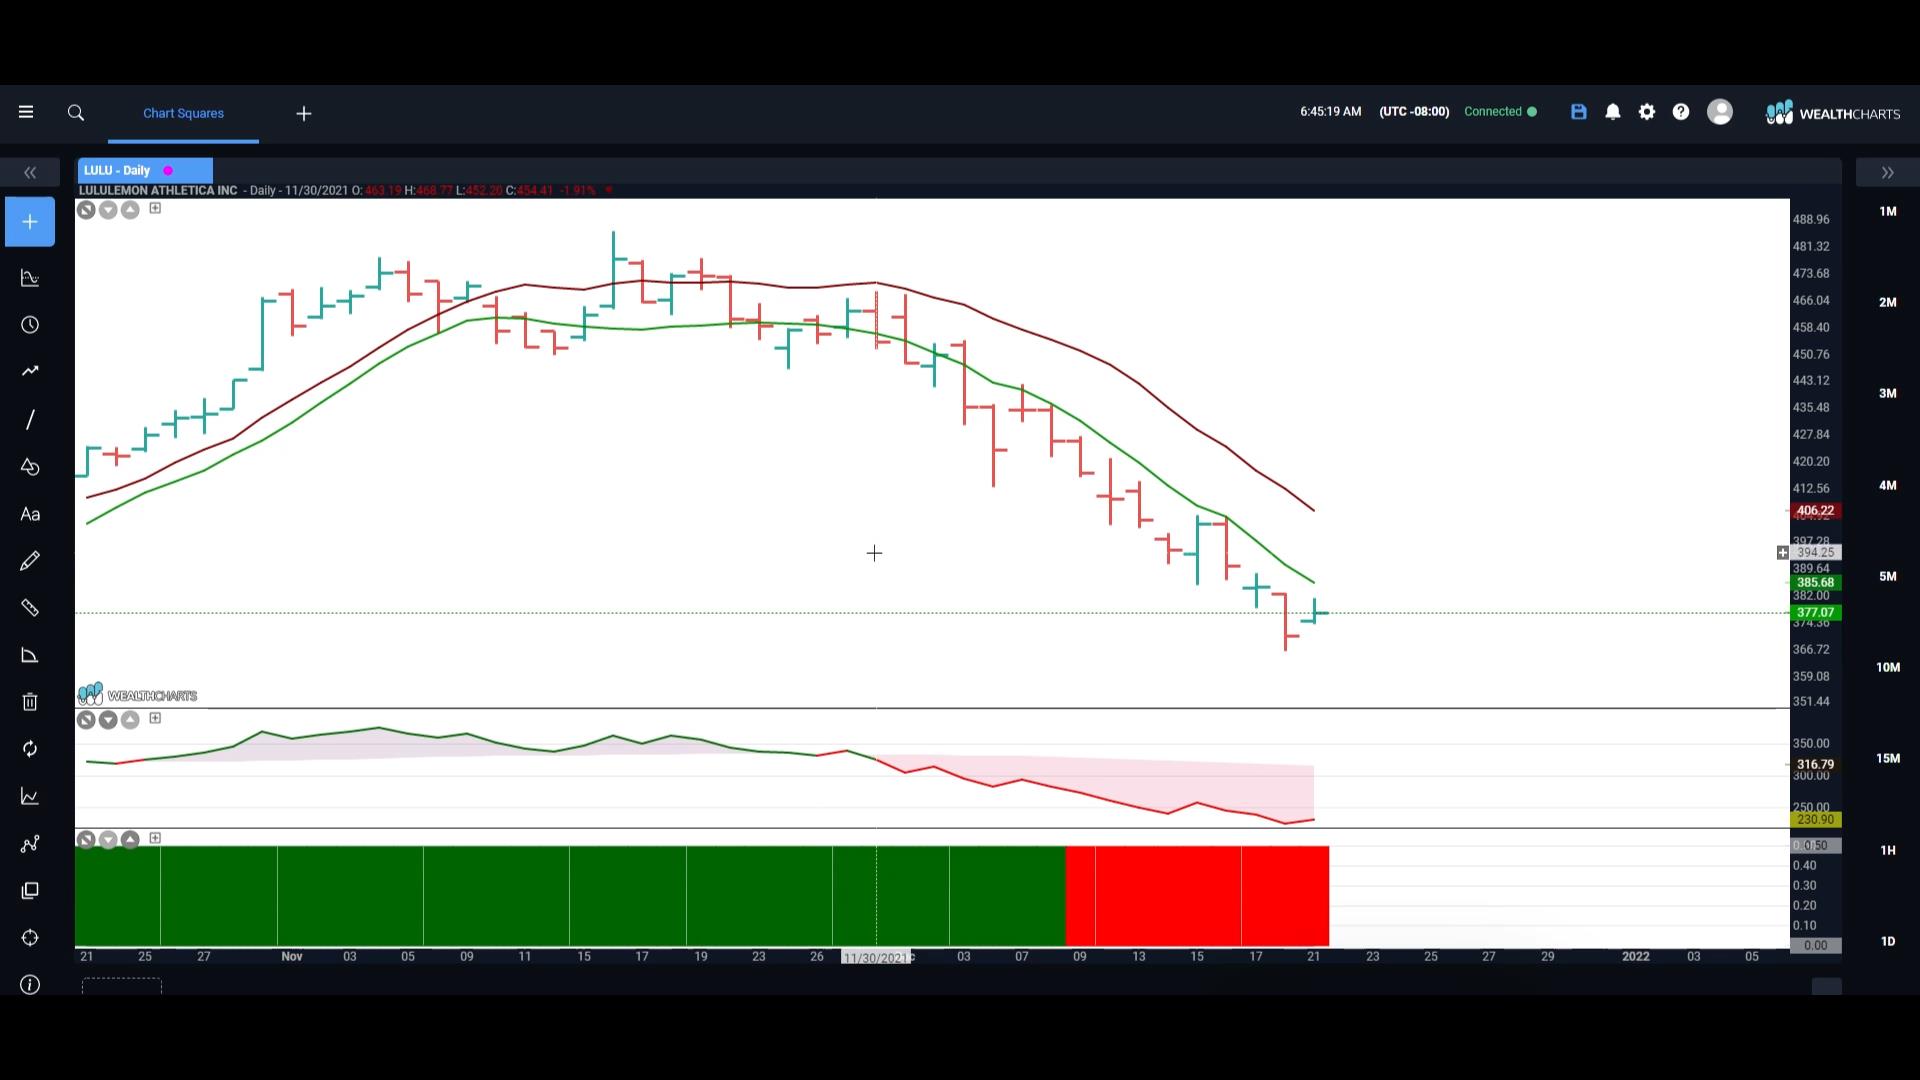Open the clock timeframe tool

(x=30, y=325)
